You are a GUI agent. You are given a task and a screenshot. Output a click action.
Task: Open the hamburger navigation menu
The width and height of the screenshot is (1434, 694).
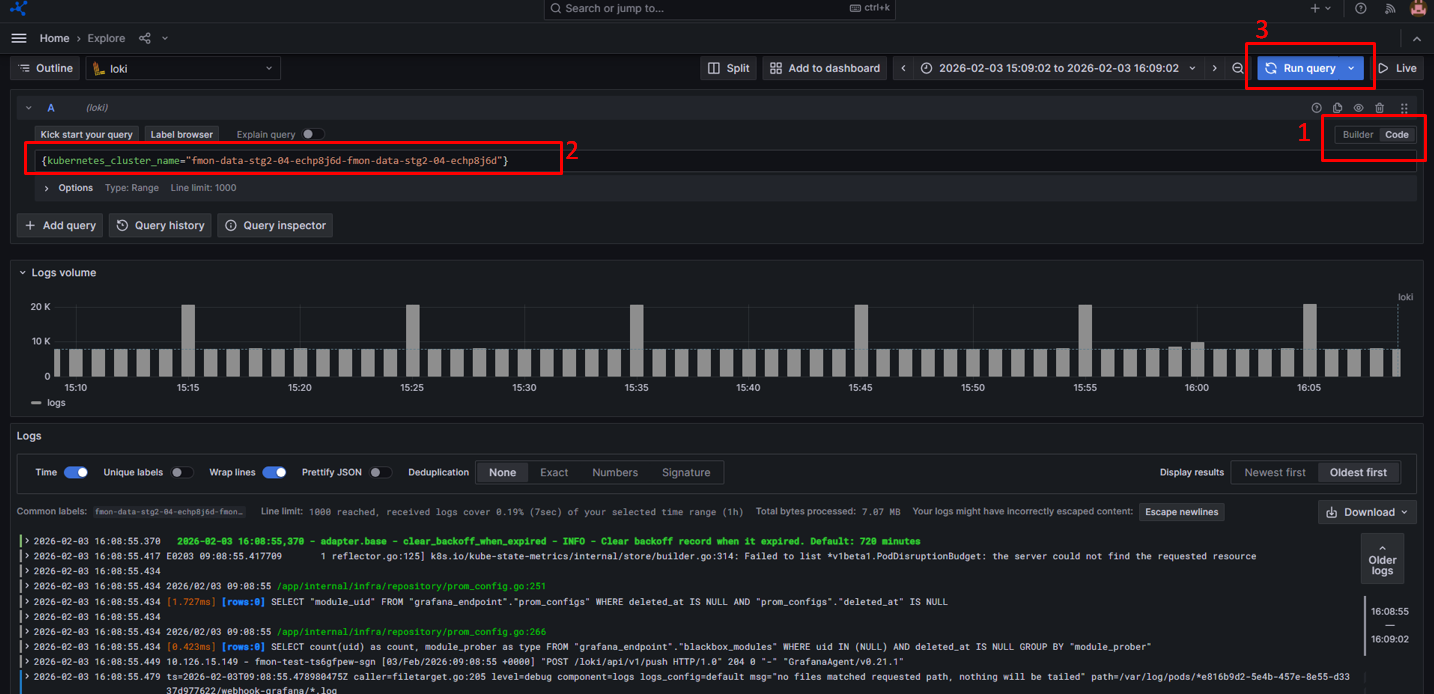pyautogui.click(x=18, y=38)
